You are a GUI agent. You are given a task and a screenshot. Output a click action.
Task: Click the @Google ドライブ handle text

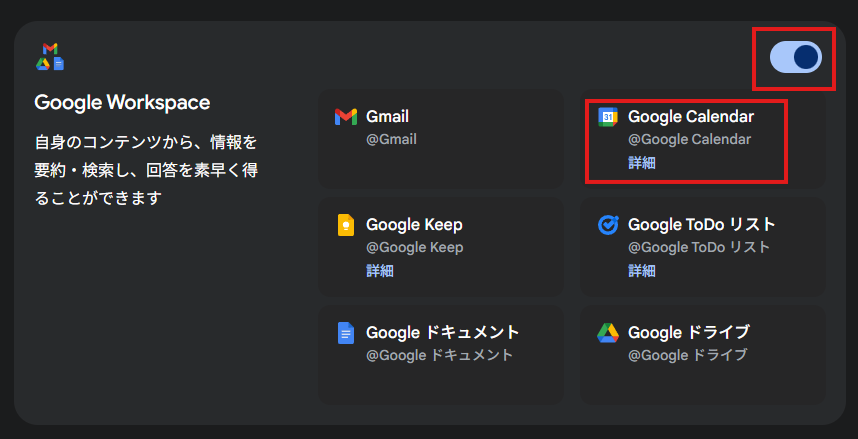point(688,355)
